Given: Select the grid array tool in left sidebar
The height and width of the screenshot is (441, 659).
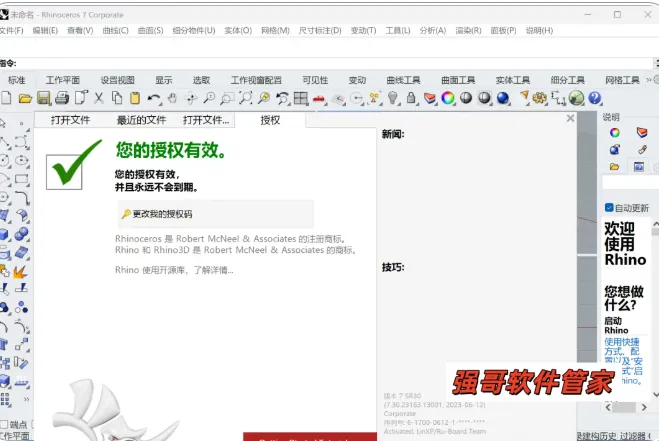Looking at the screenshot, I should coord(5,399).
